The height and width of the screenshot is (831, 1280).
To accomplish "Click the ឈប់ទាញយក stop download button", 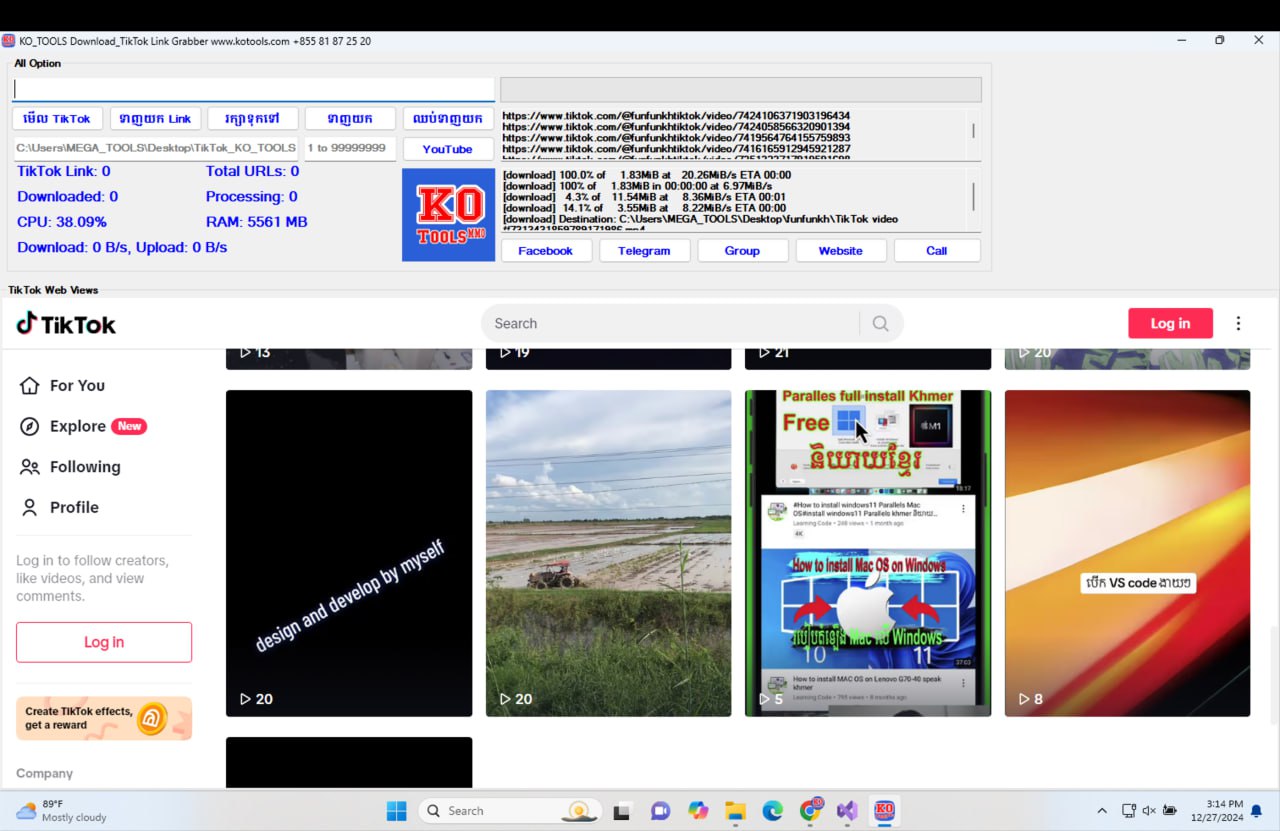I will 447,119.
